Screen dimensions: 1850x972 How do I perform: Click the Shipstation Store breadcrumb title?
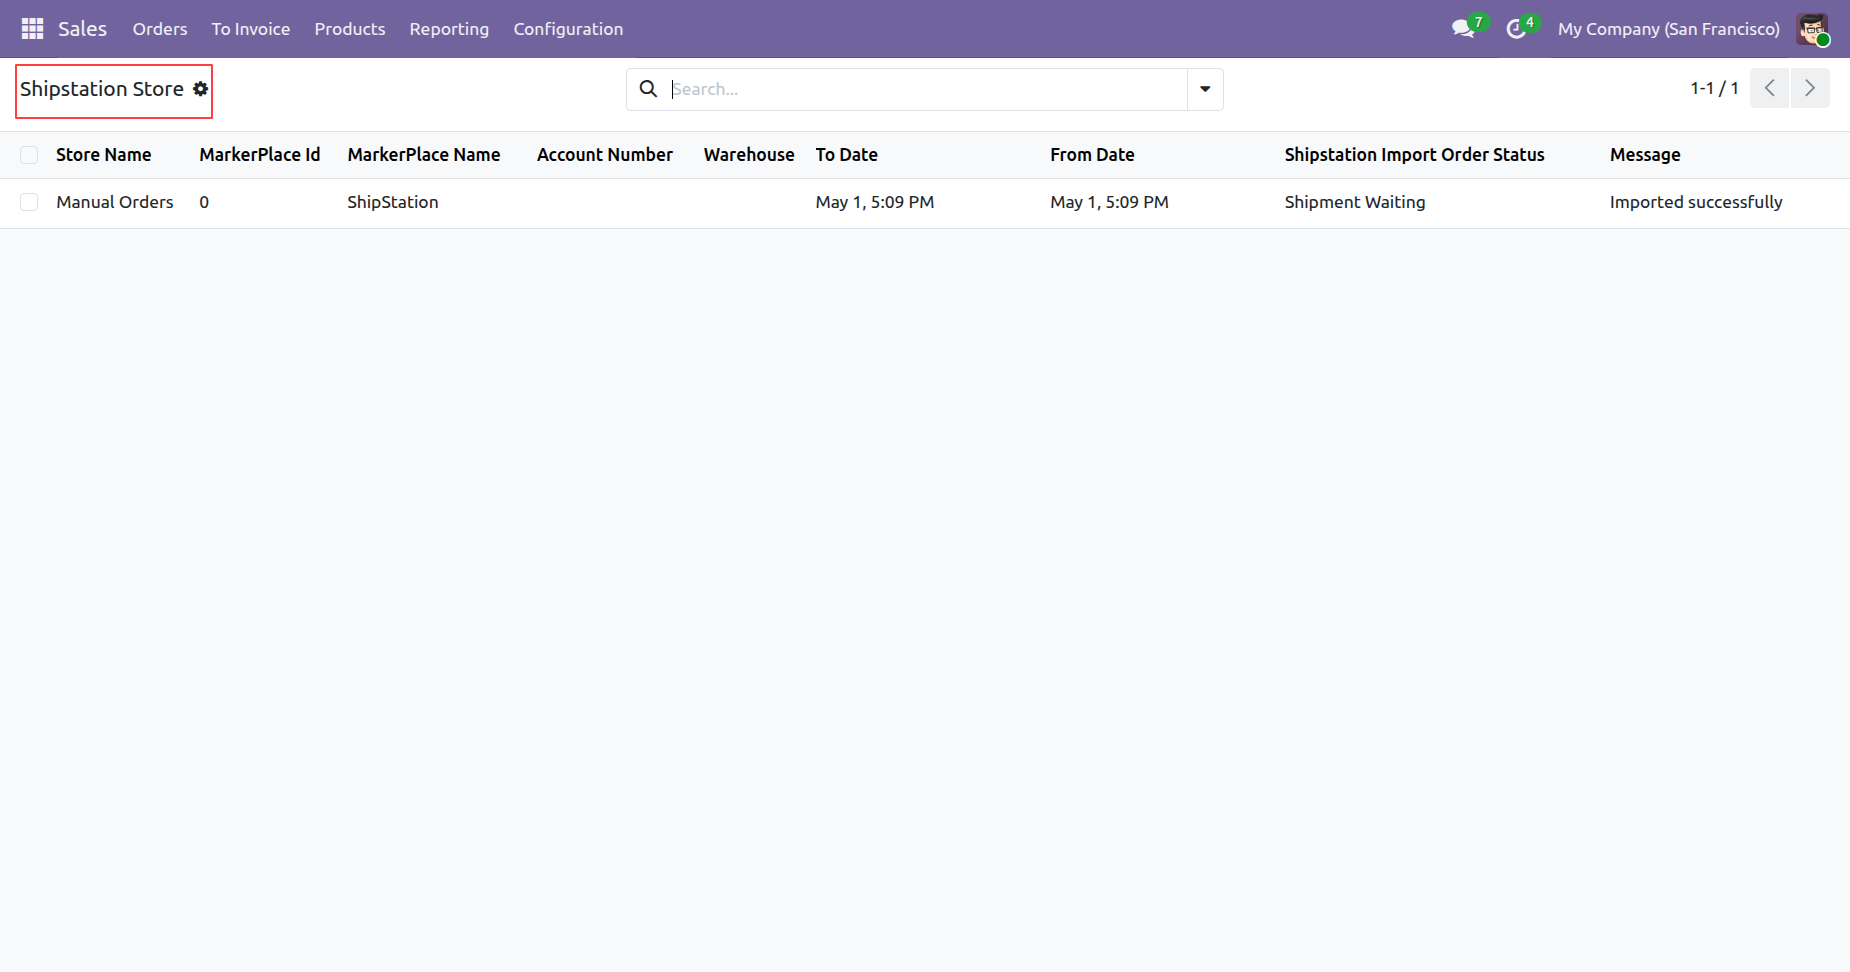click(102, 89)
